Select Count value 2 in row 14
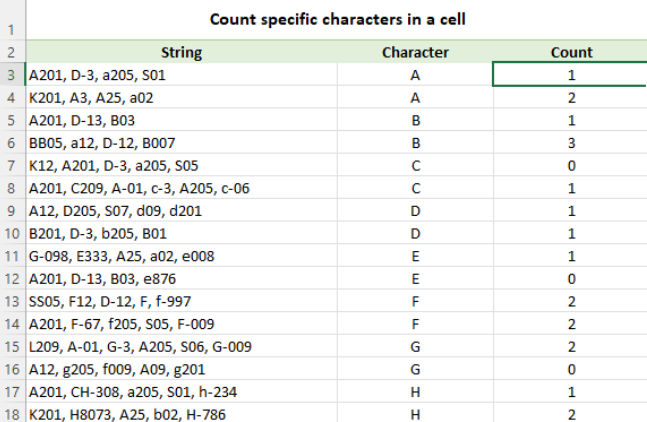This screenshot has height=422, width=647. pos(570,324)
